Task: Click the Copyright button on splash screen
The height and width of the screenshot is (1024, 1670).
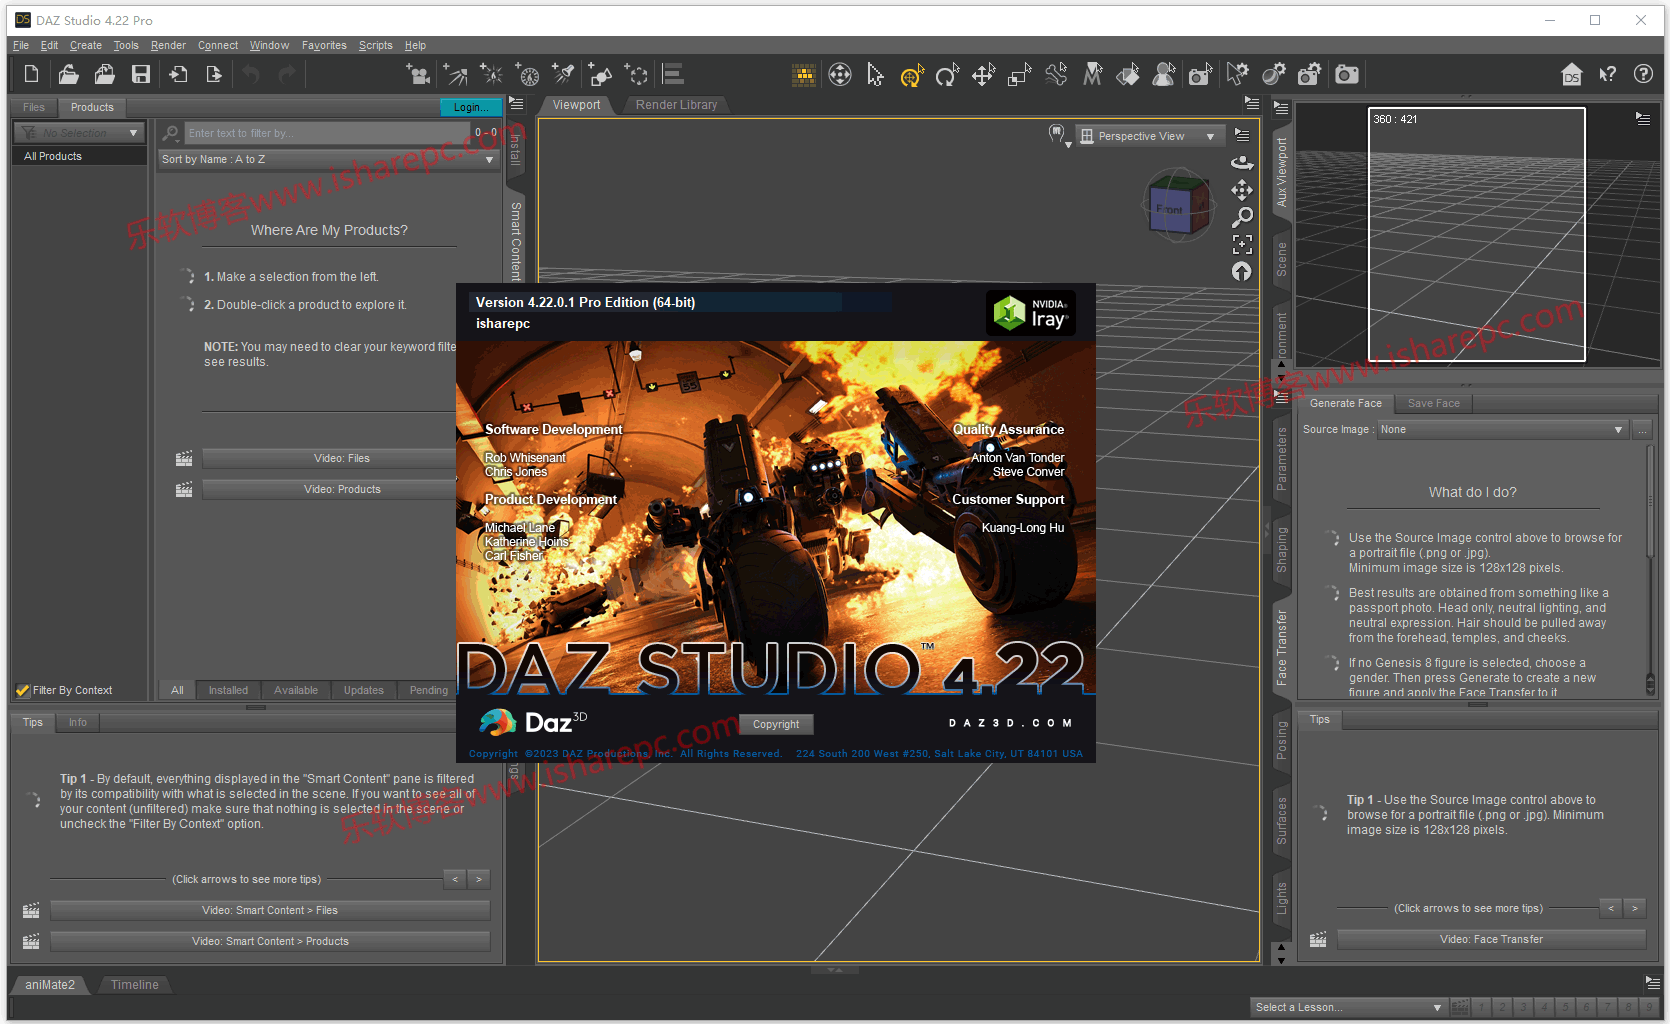Action: [776, 724]
